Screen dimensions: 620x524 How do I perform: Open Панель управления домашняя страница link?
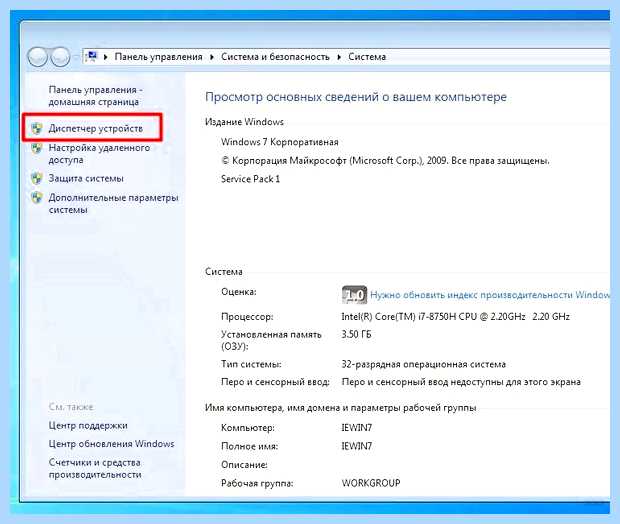95,96
